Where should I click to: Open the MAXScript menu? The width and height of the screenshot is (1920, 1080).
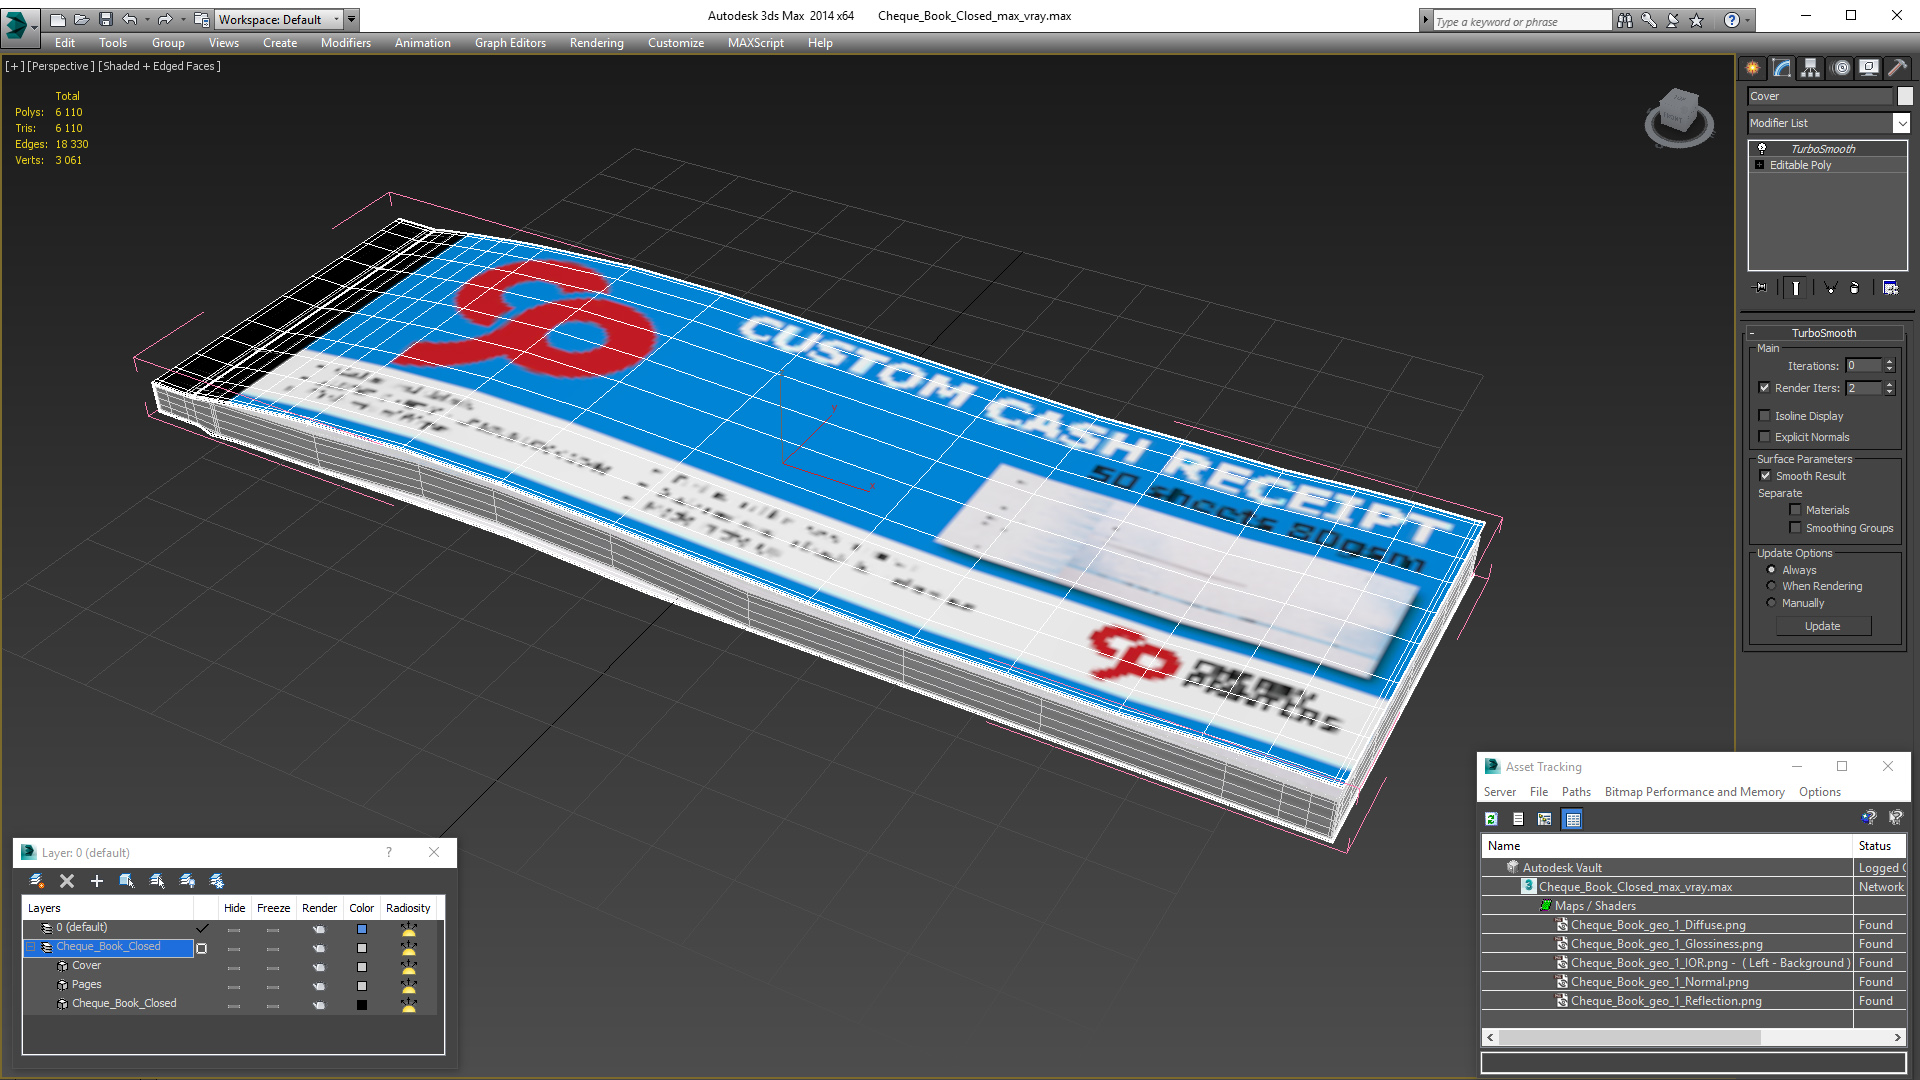755,43
